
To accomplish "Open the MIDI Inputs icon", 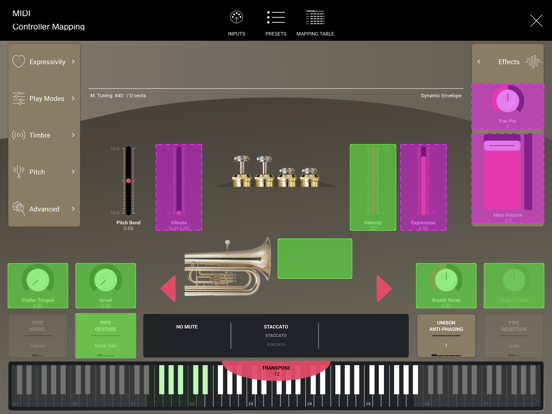I will [236, 17].
